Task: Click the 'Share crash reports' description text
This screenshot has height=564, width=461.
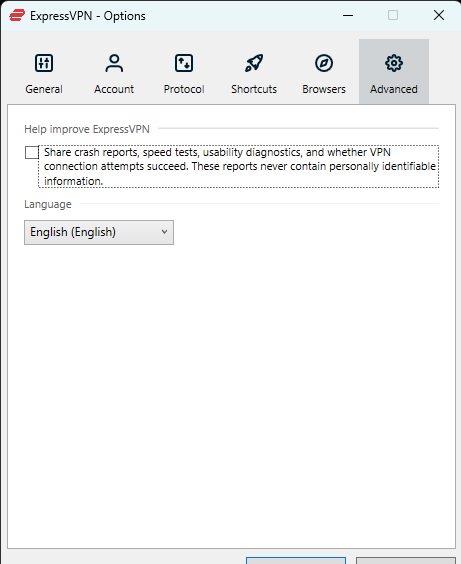Action: [x=239, y=167]
